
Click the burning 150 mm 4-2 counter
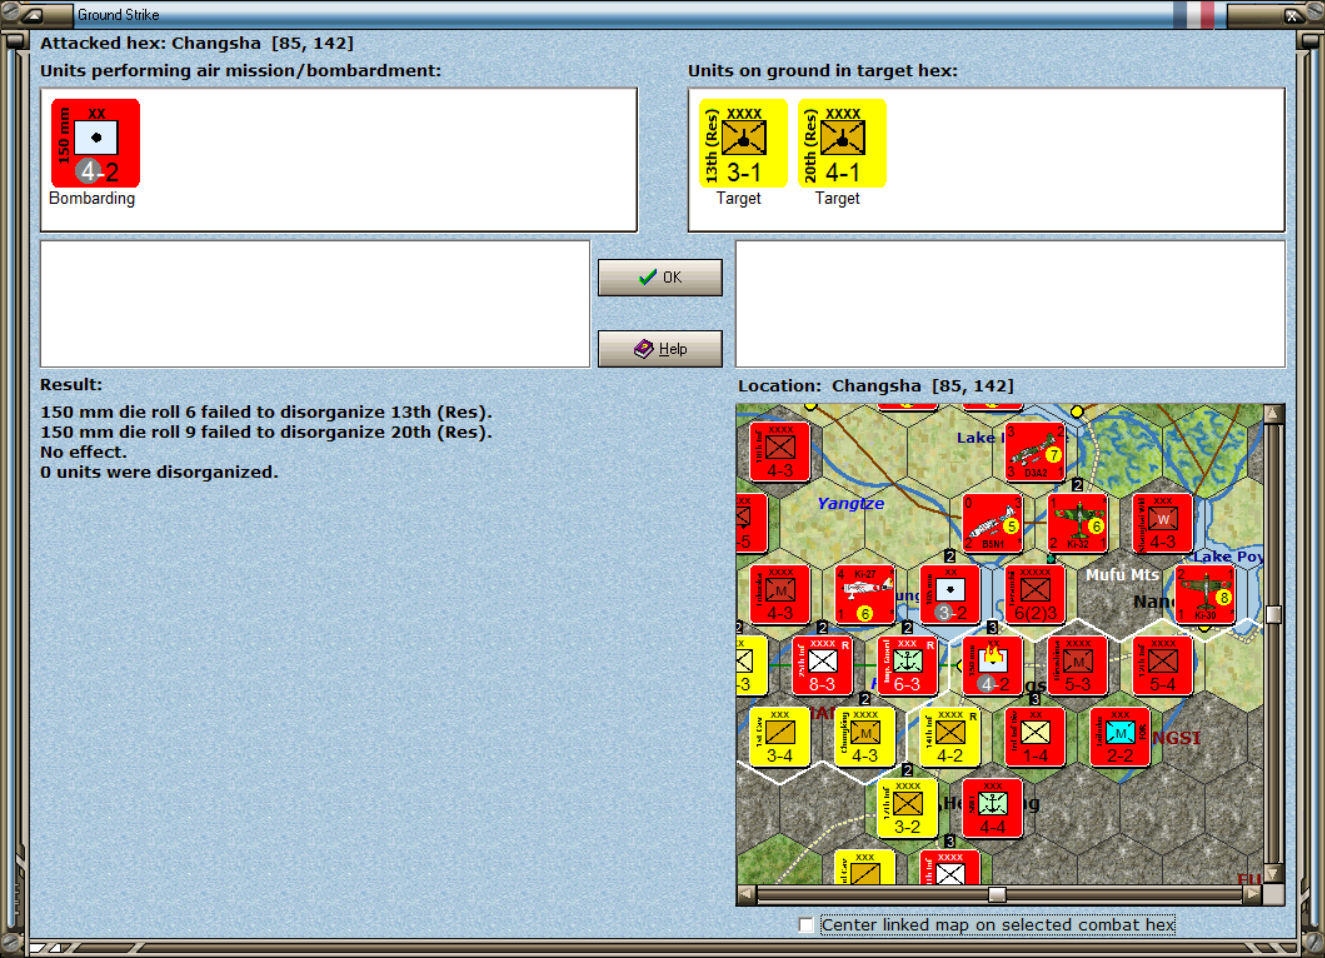pyautogui.click(x=992, y=665)
